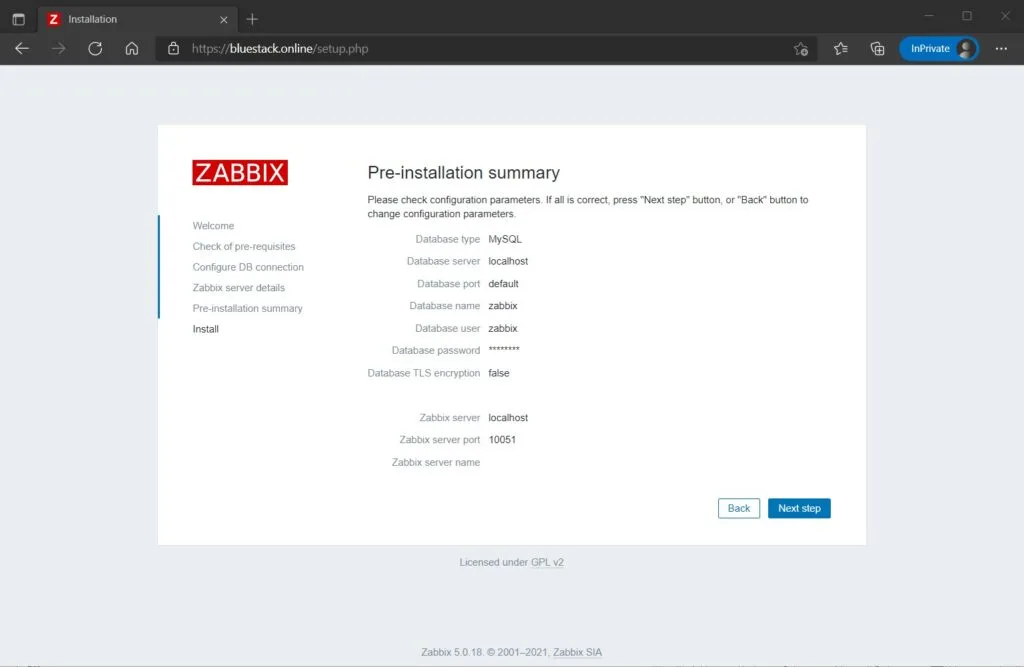
Task: Open a new browser tab
Action: (252, 20)
